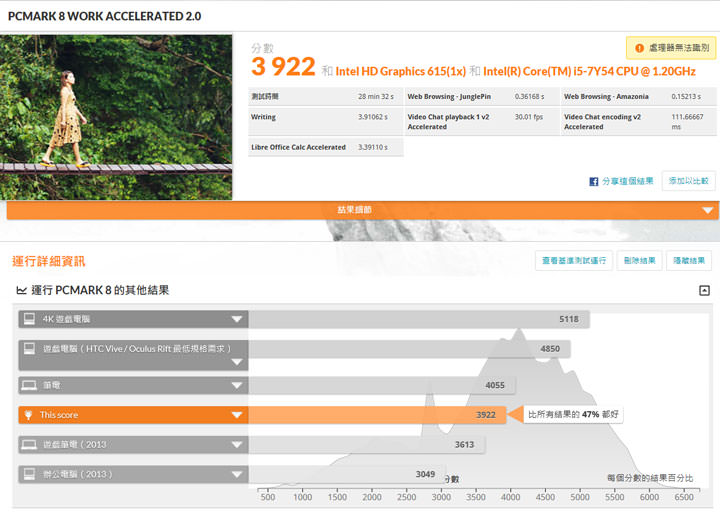Open the 4K gaming PC row dropdown arrow

[237, 320]
